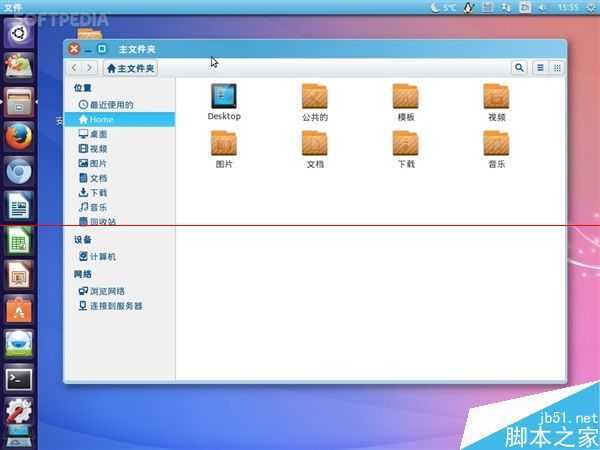Open the Files manager dock icon
The image size is (600, 450).
coord(19,102)
